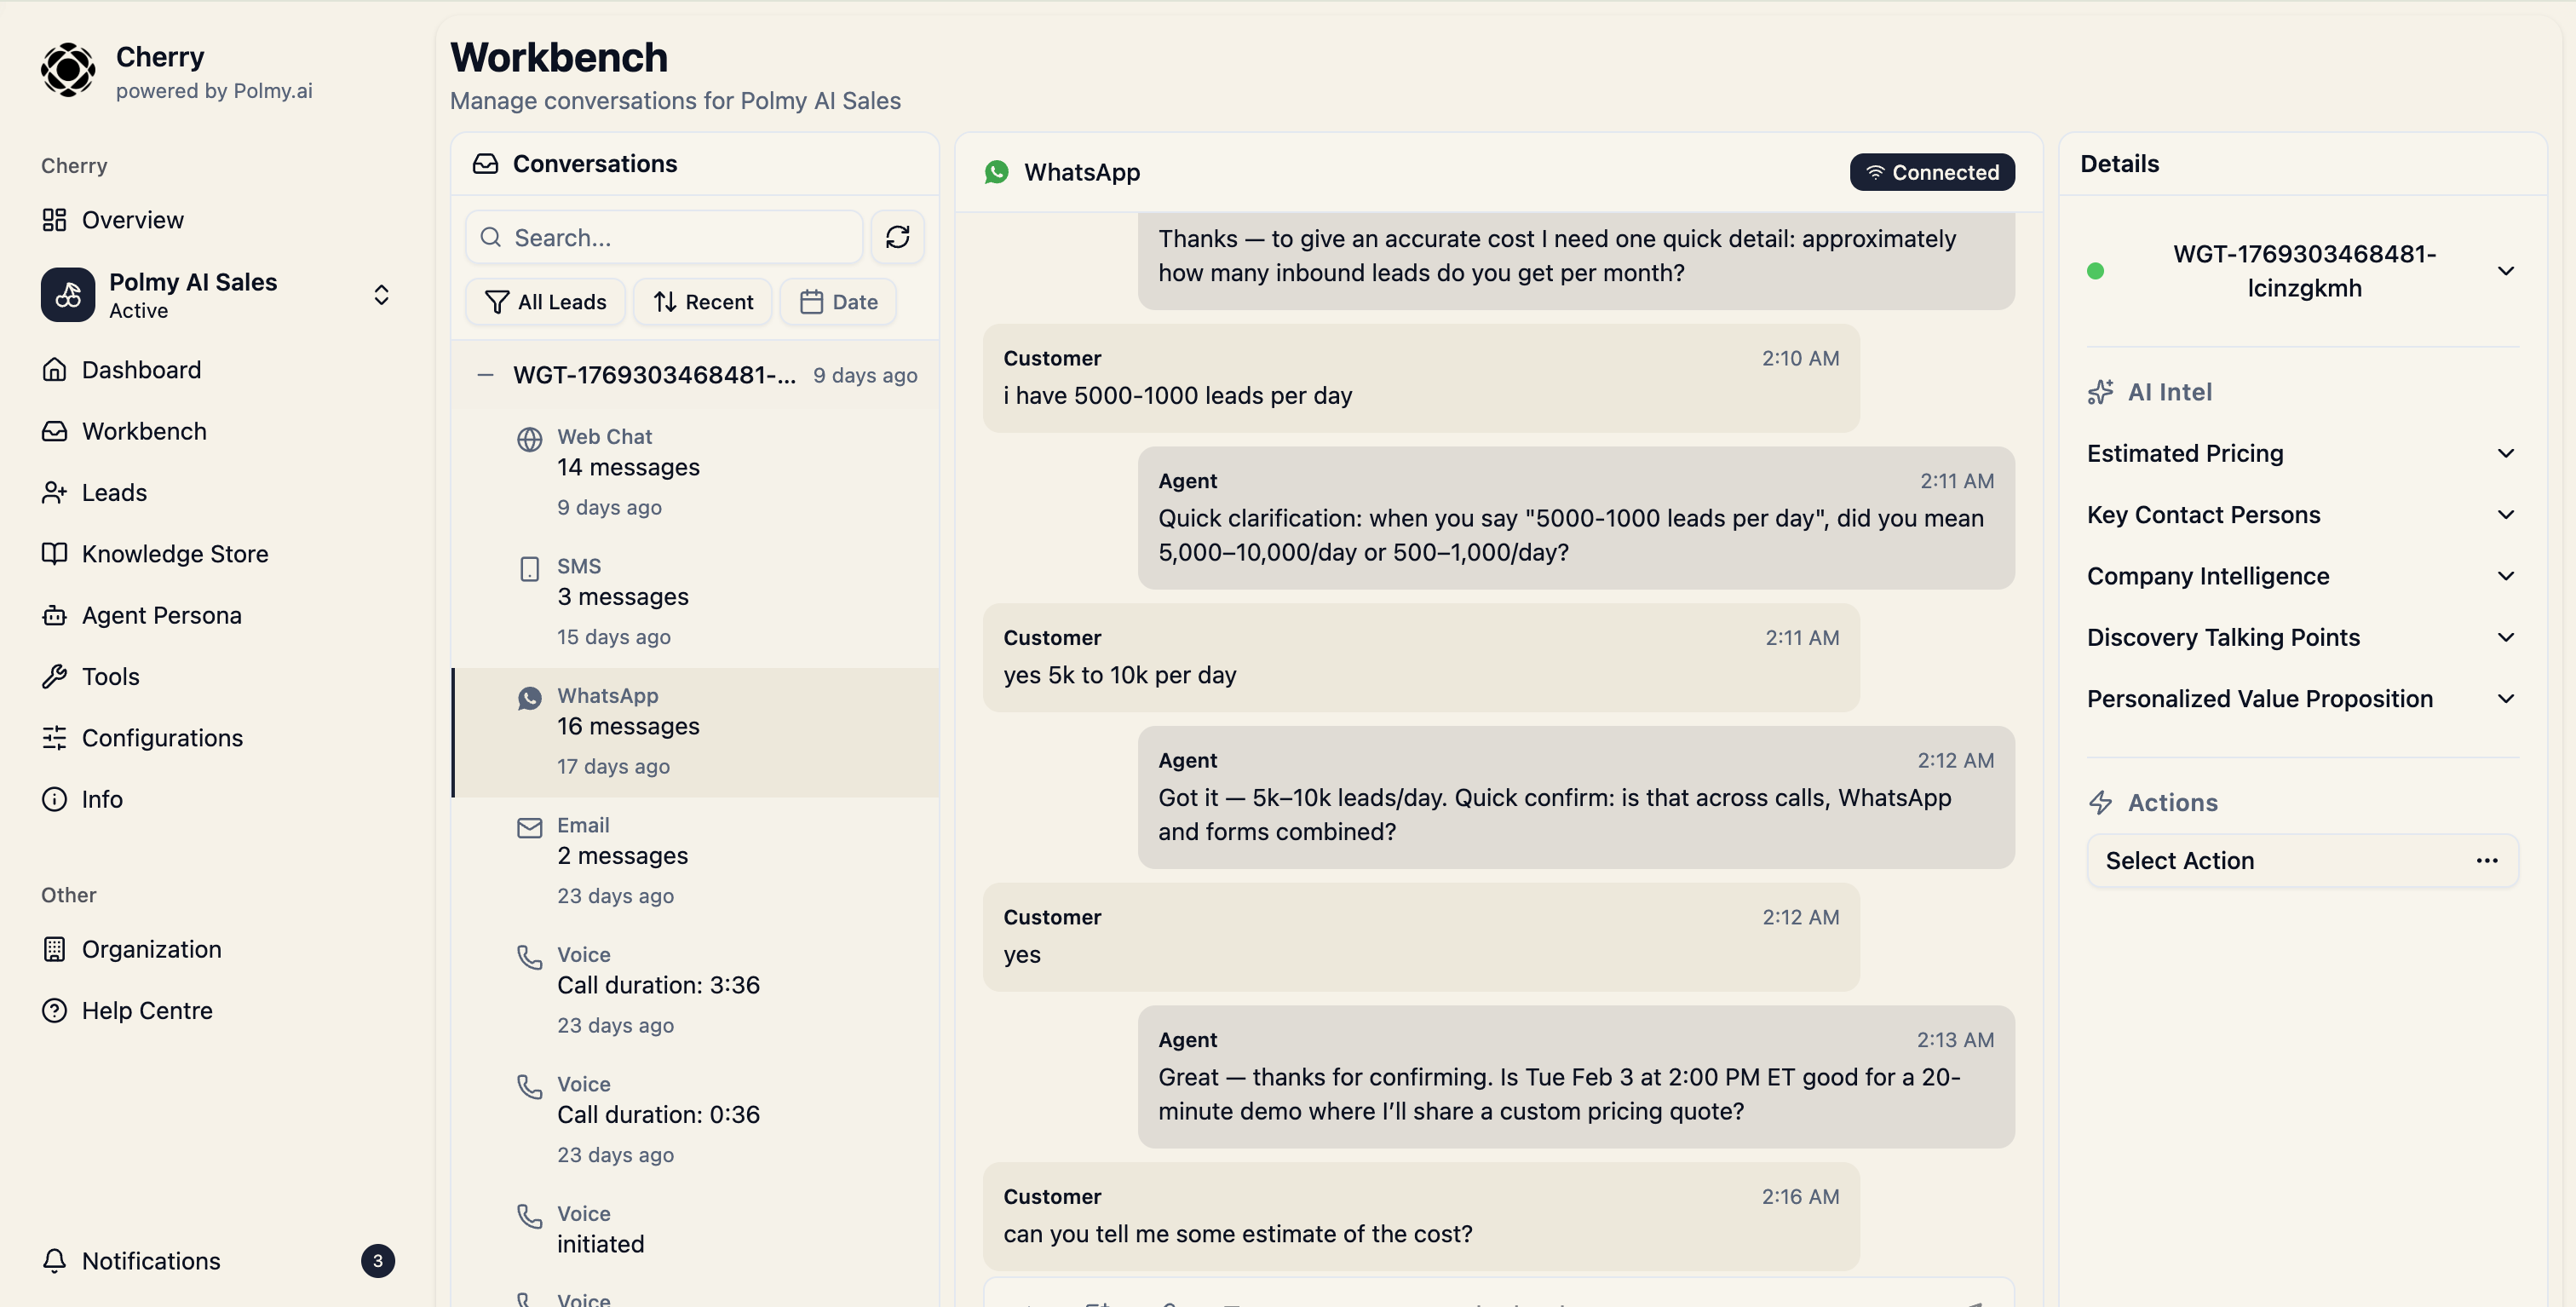Select the Workbench sidebar icon
This screenshot has width=2576, height=1307.
click(x=55, y=430)
